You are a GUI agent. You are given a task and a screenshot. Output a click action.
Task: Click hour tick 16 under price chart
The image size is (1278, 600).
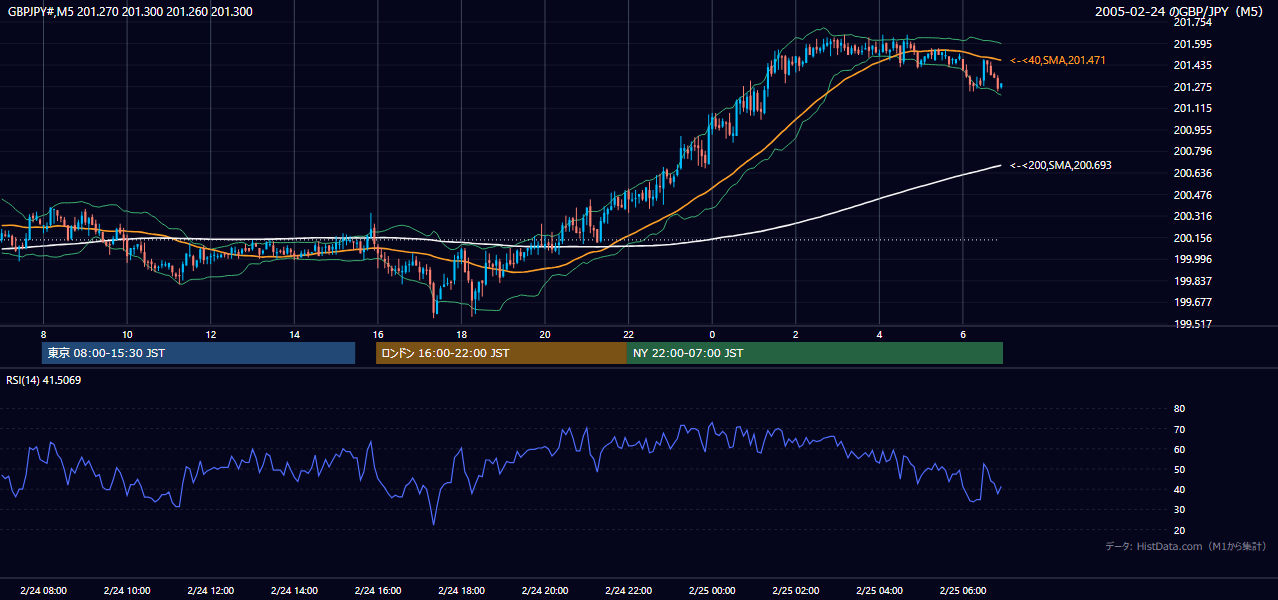tap(377, 334)
